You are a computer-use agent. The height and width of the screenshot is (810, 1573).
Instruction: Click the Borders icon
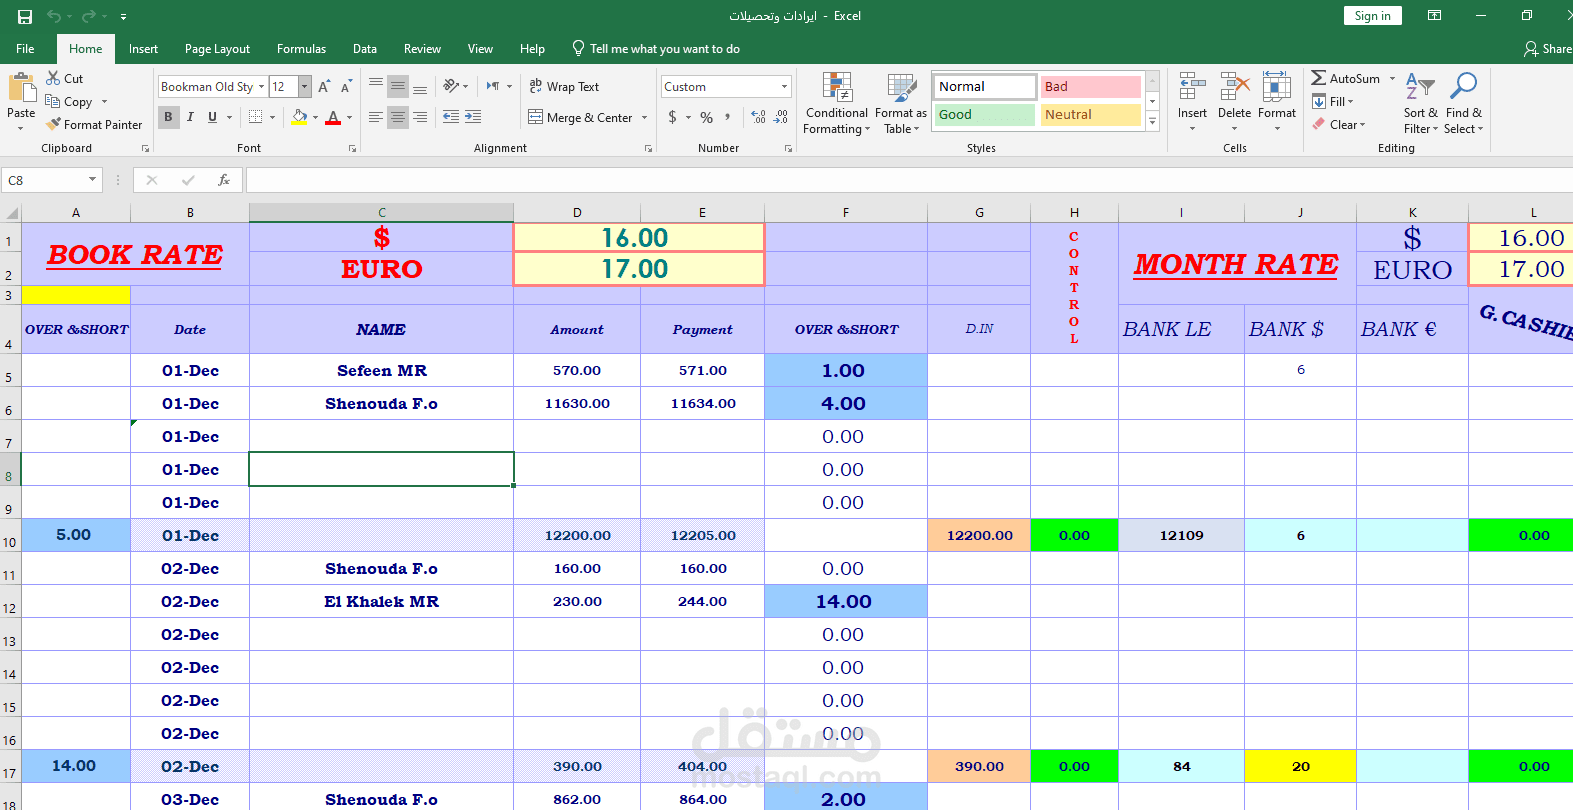click(x=256, y=117)
